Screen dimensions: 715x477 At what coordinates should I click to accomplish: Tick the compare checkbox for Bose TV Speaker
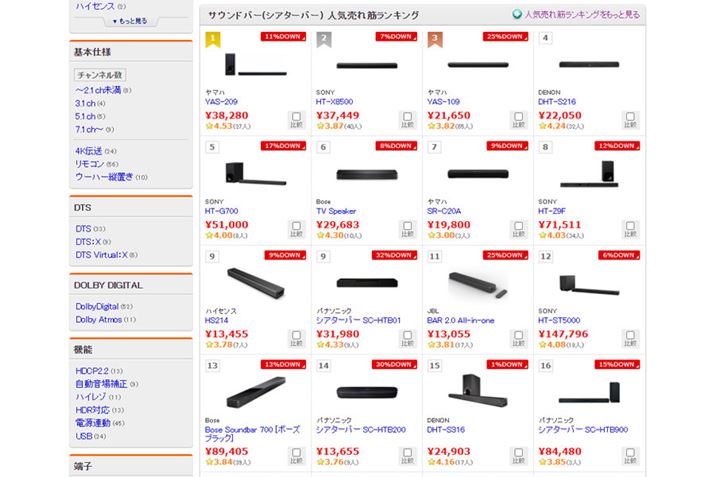tap(407, 227)
